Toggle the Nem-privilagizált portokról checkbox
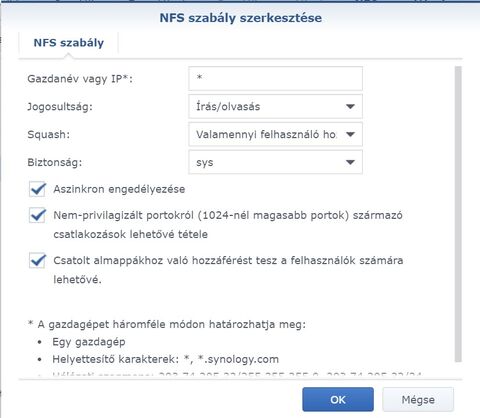The height and width of the screenshot is (418, 480). (x=37, y=215)
